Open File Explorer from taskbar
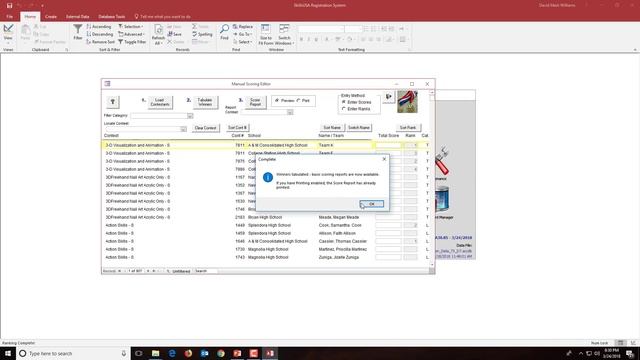640x360 pixels. [x=156, y=353]
